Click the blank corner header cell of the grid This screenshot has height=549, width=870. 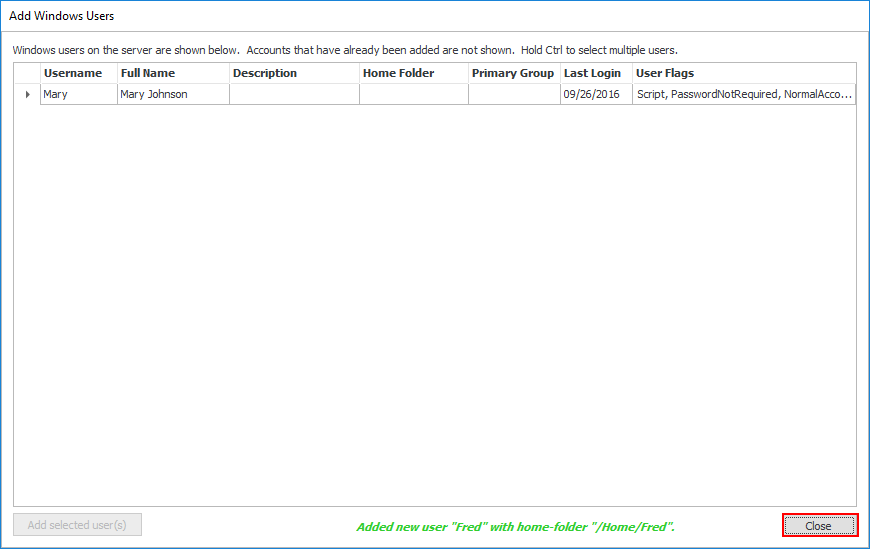pyautogui.click(x=27, y=73)
